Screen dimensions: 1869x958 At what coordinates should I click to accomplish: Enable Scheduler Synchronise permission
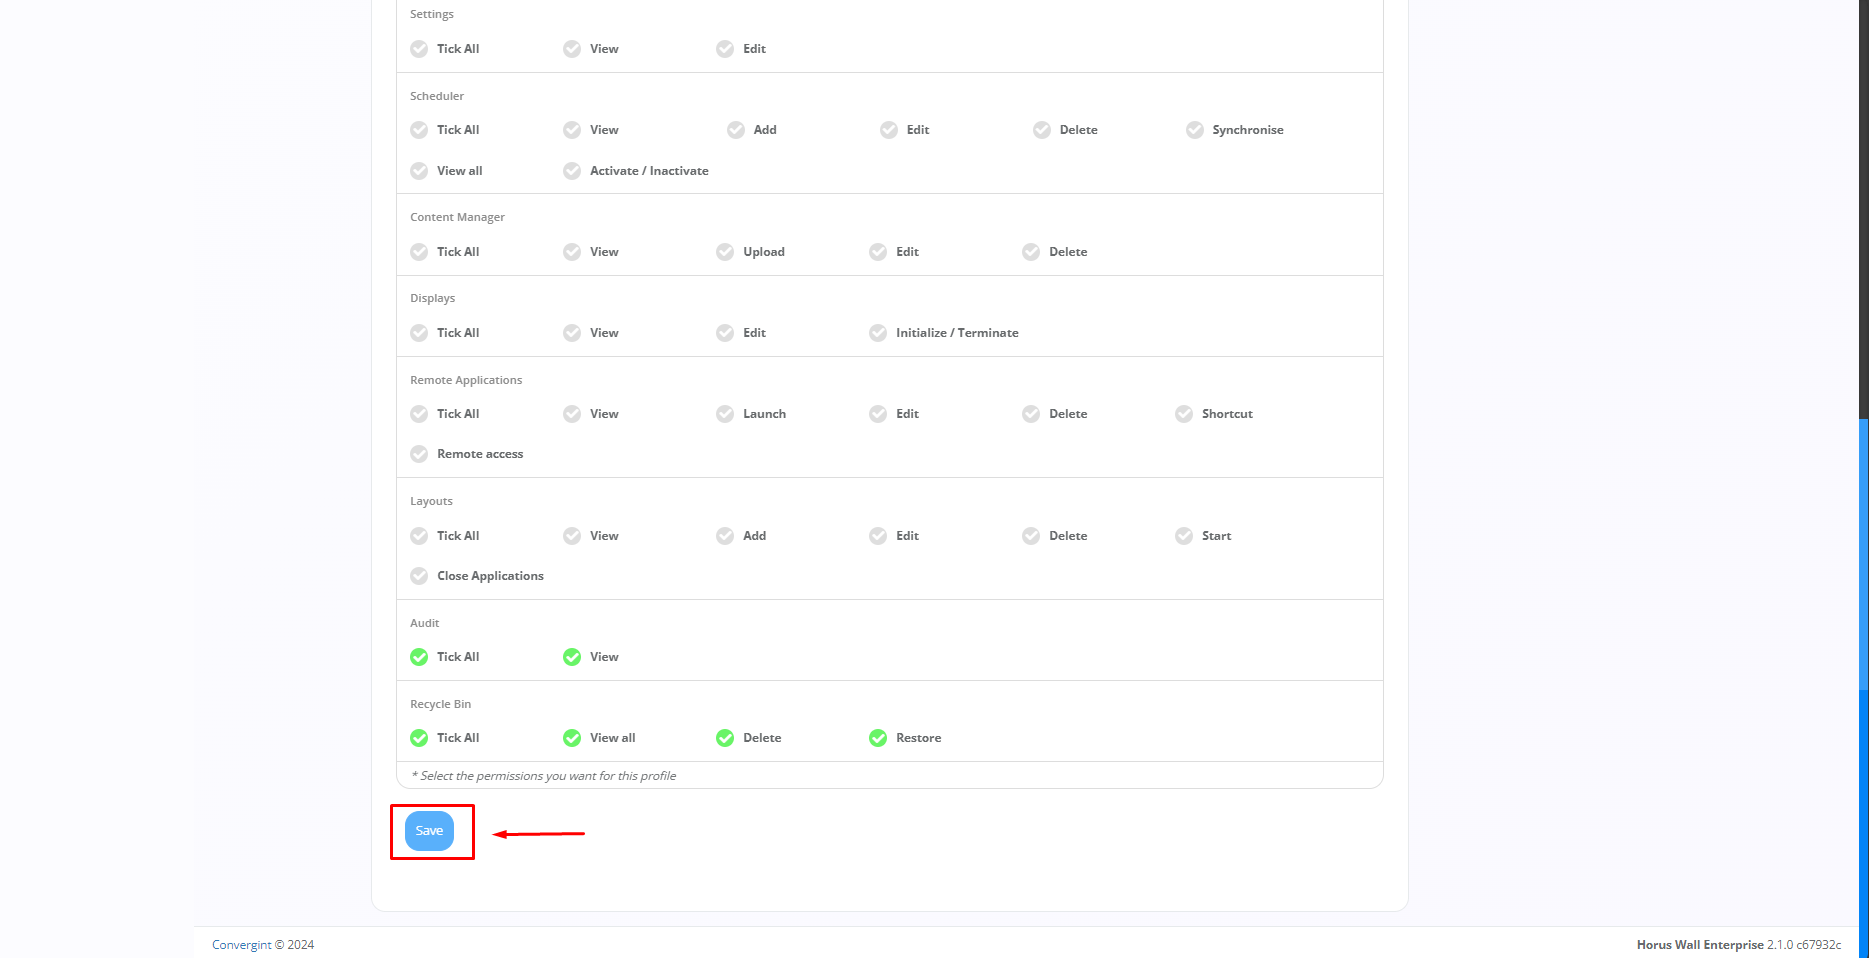[1195, 130]
